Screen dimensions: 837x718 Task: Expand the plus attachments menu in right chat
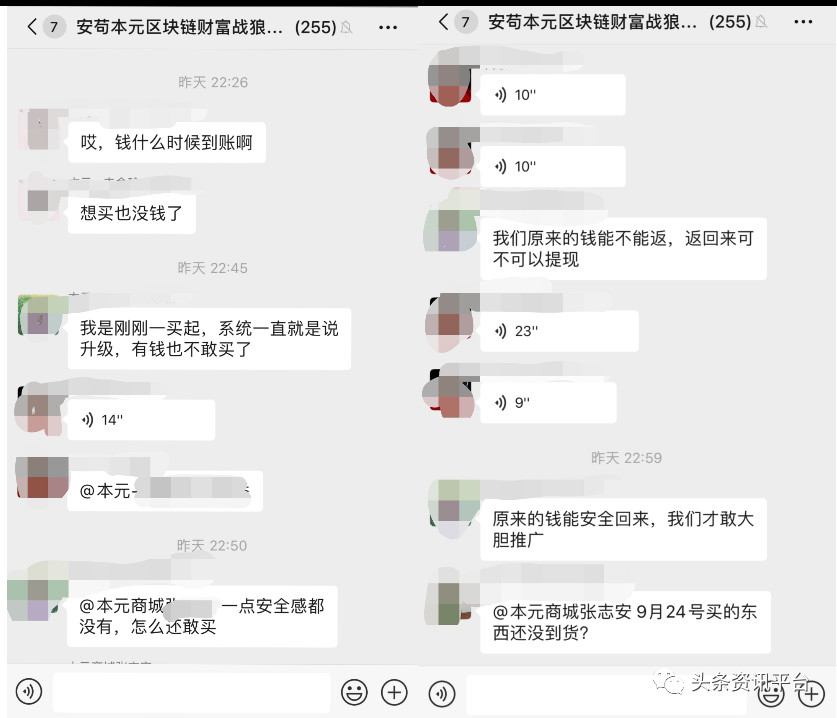811,694
